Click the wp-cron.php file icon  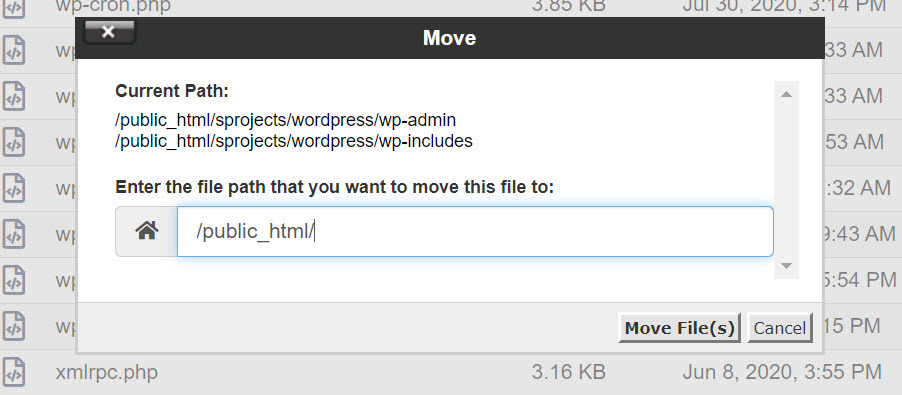14,7
